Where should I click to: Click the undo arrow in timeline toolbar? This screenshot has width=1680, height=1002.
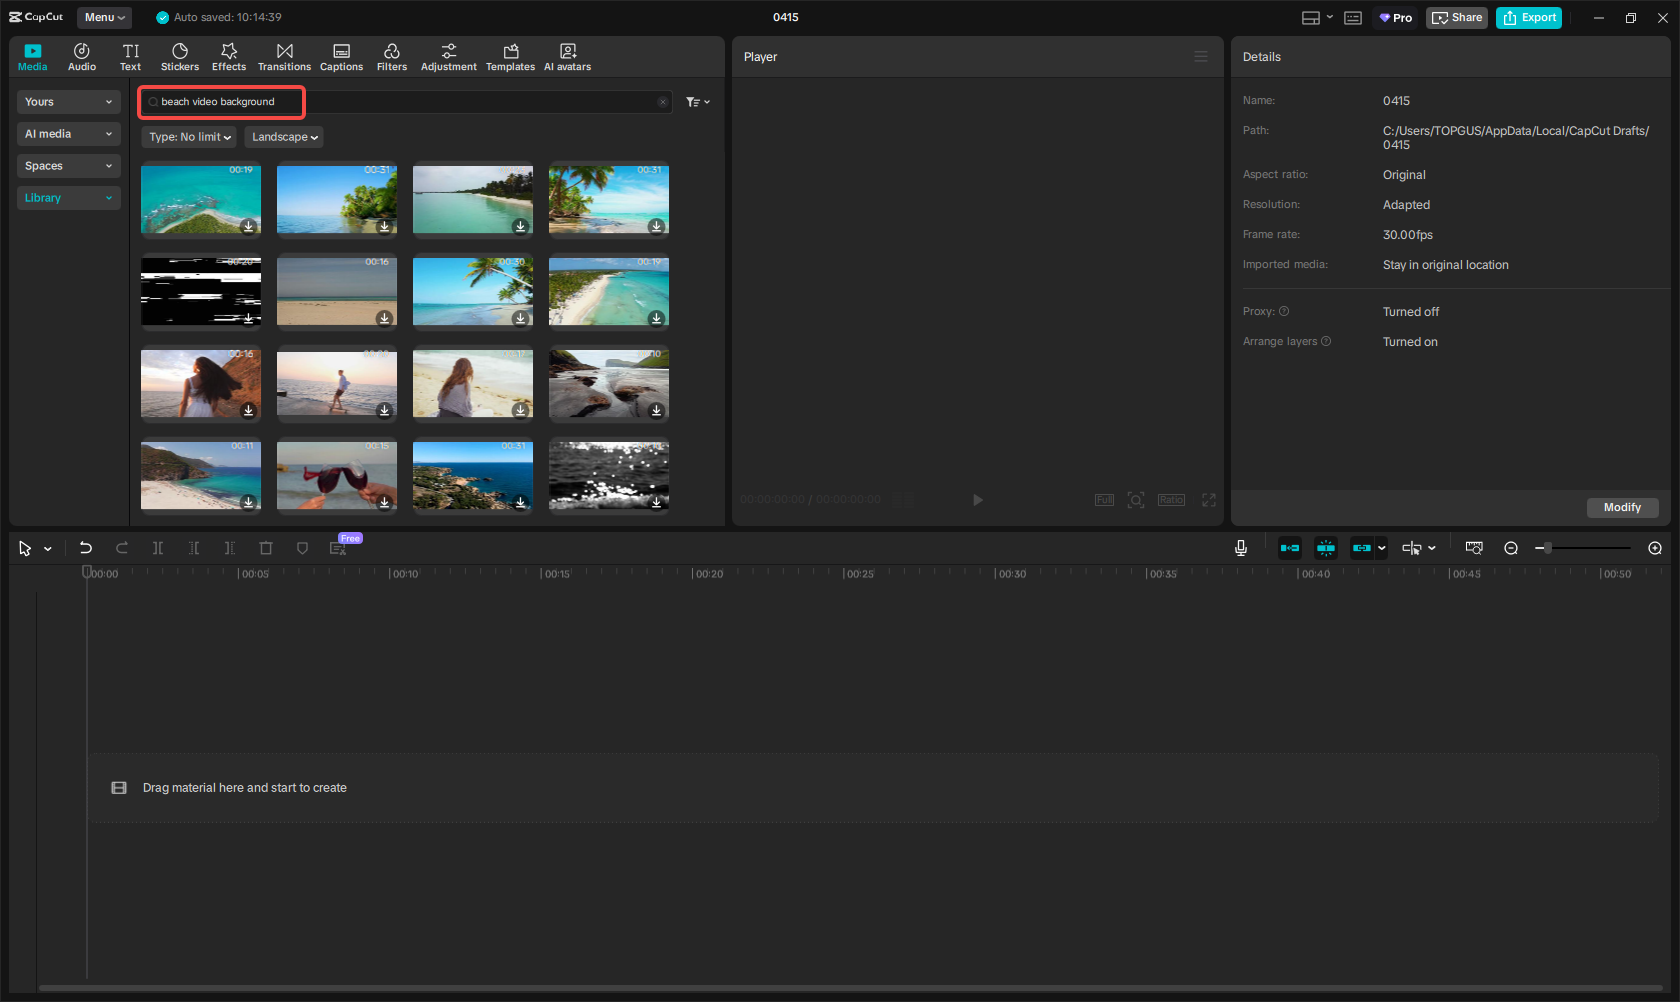[x=86, y=548]
